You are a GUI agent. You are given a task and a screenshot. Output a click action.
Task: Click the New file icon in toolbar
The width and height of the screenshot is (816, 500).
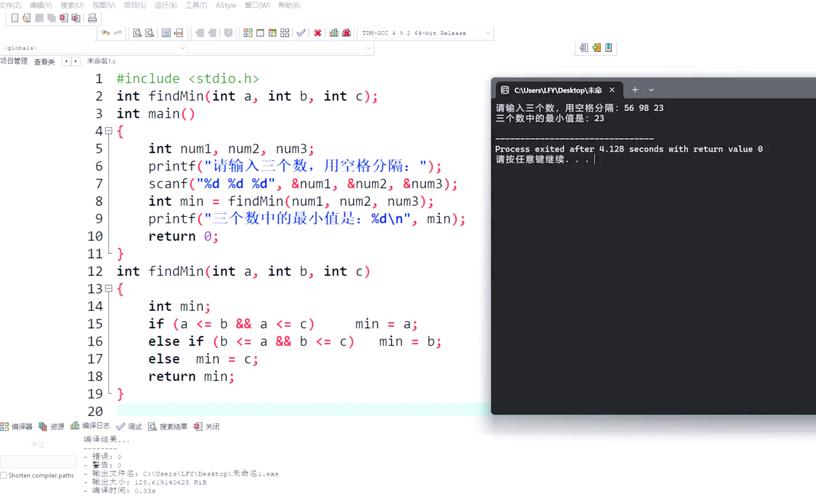coord(14,17)
